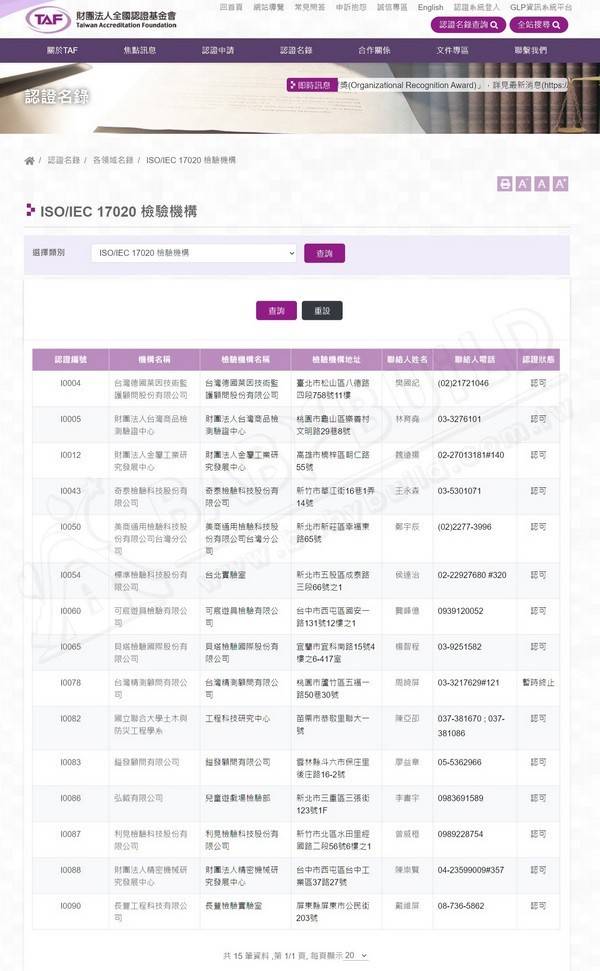Screen dimensions: 600x971
Task: Click the increase font size icon
Action: [x=560, y=184]
